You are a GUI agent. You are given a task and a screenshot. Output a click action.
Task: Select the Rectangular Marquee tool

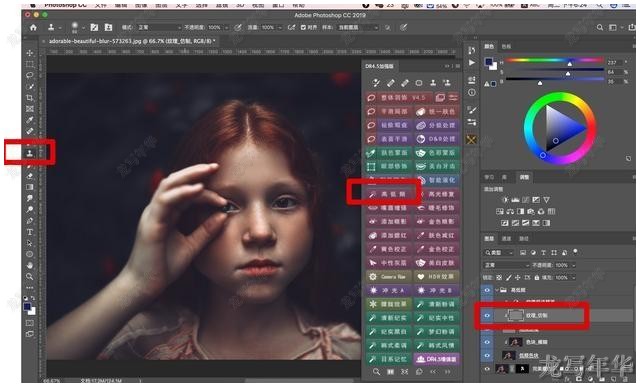pyautogui.click(x=30, y=64)
